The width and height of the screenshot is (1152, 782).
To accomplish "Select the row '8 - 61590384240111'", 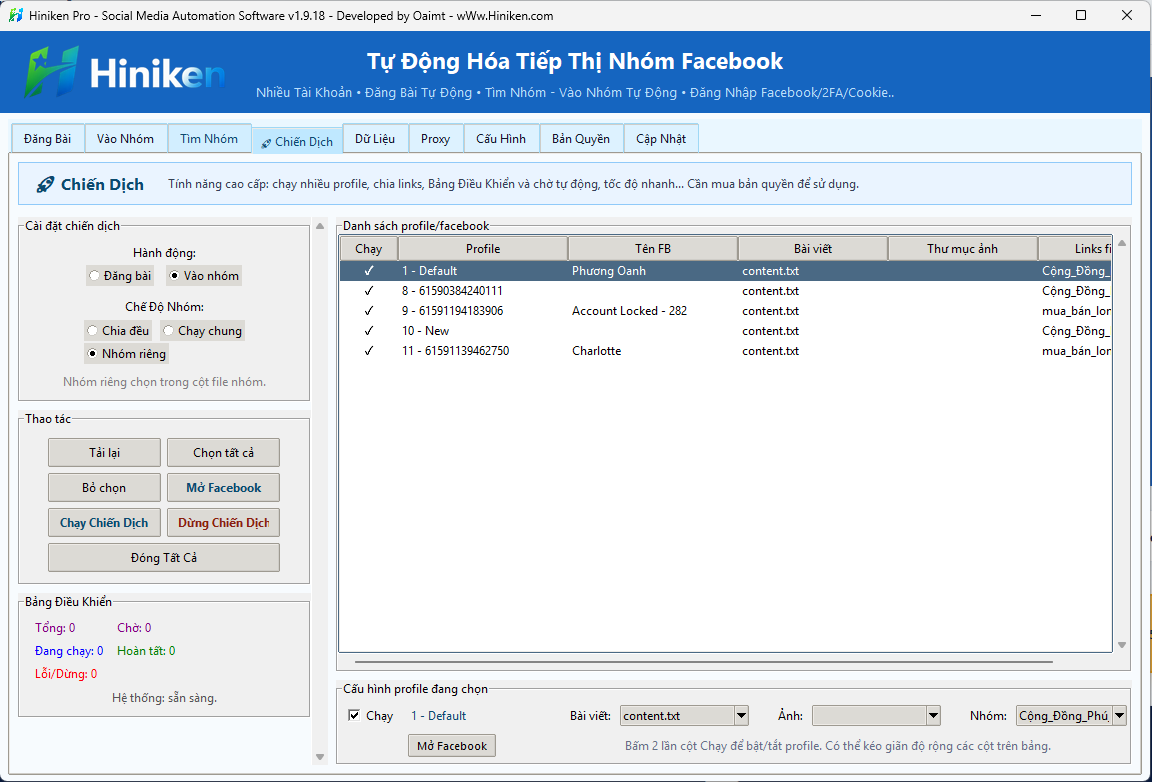I will [x=726, y=291].
